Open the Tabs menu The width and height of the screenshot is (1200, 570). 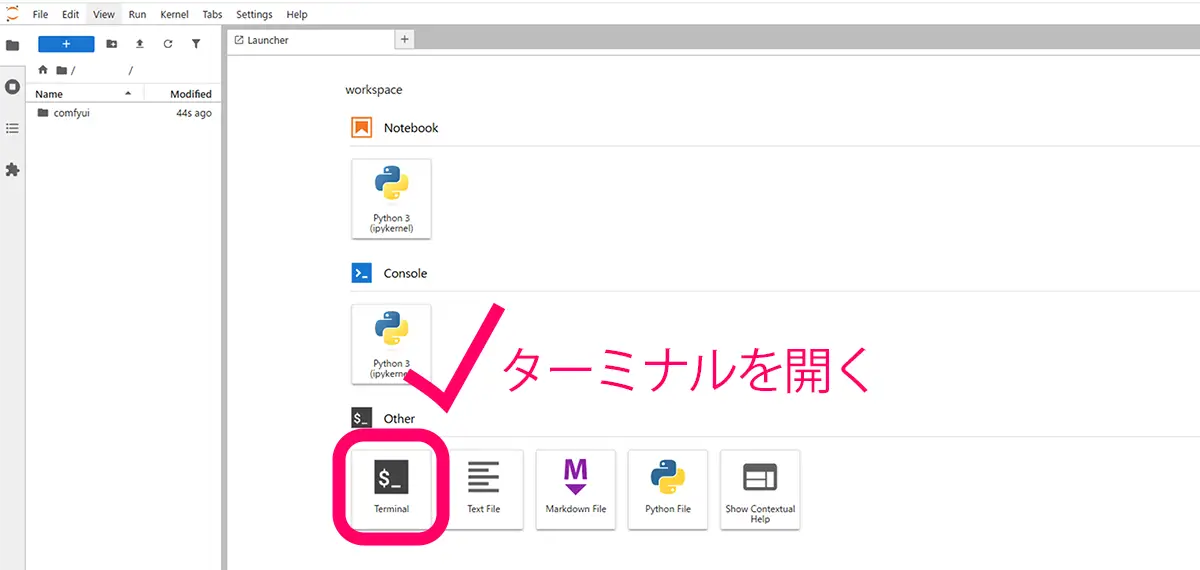[212, 14]
